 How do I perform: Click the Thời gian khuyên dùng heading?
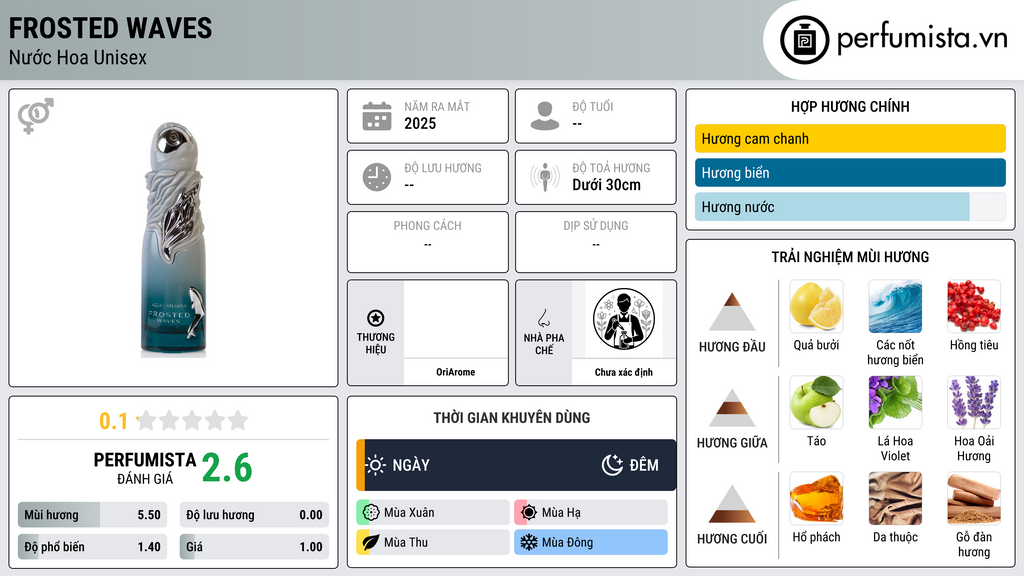pyautogui.click(x=512, y=417)
